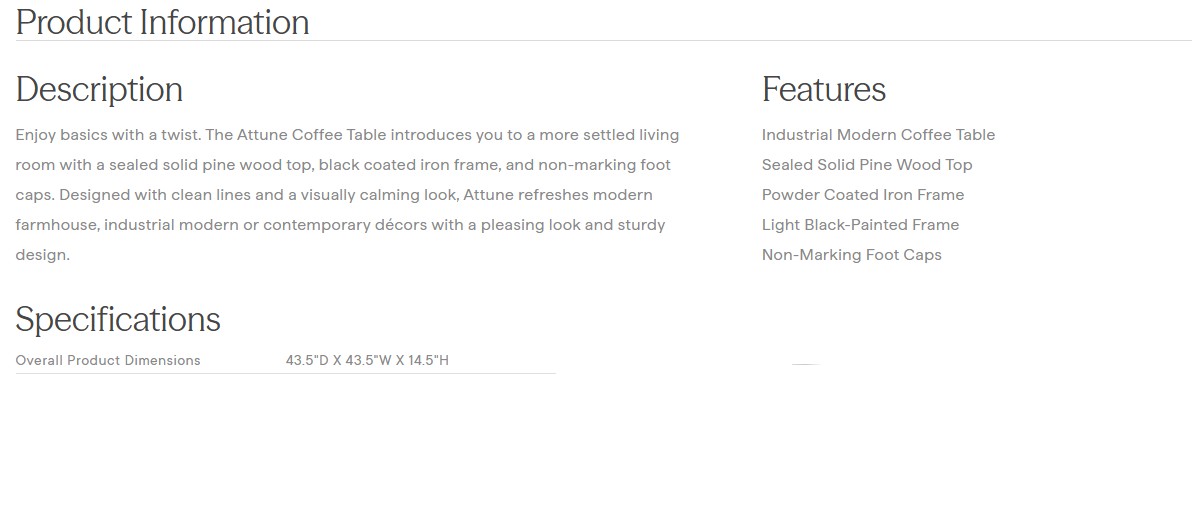The image size is (1192, 505).
Task: Click the 43.5"D X 43.5"W X 14.5"H value
Action: (367, 360)
